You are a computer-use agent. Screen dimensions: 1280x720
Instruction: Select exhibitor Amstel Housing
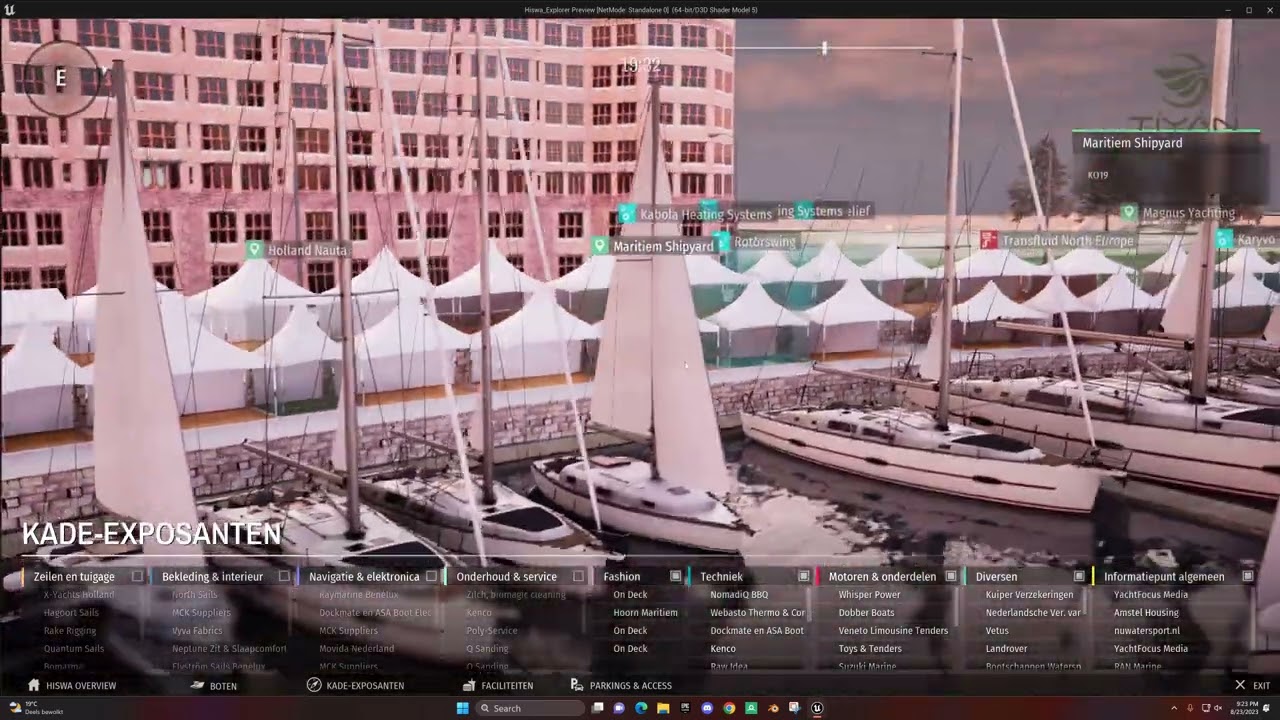pos(1146,612)
